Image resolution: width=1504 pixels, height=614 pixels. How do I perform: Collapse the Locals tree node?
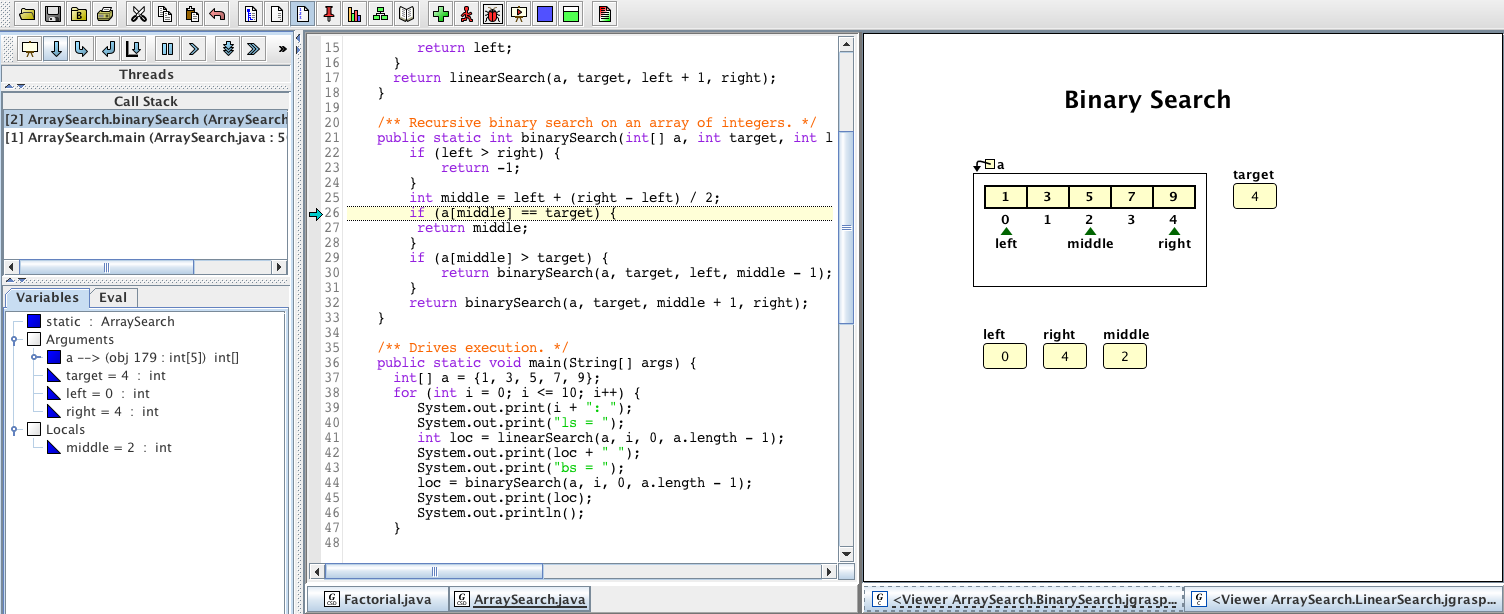tap(14, 430)
